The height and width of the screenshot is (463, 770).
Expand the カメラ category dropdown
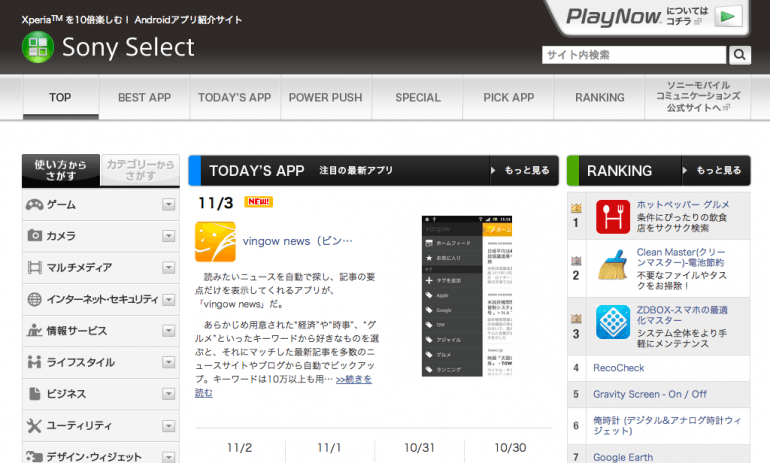(168, 236)
